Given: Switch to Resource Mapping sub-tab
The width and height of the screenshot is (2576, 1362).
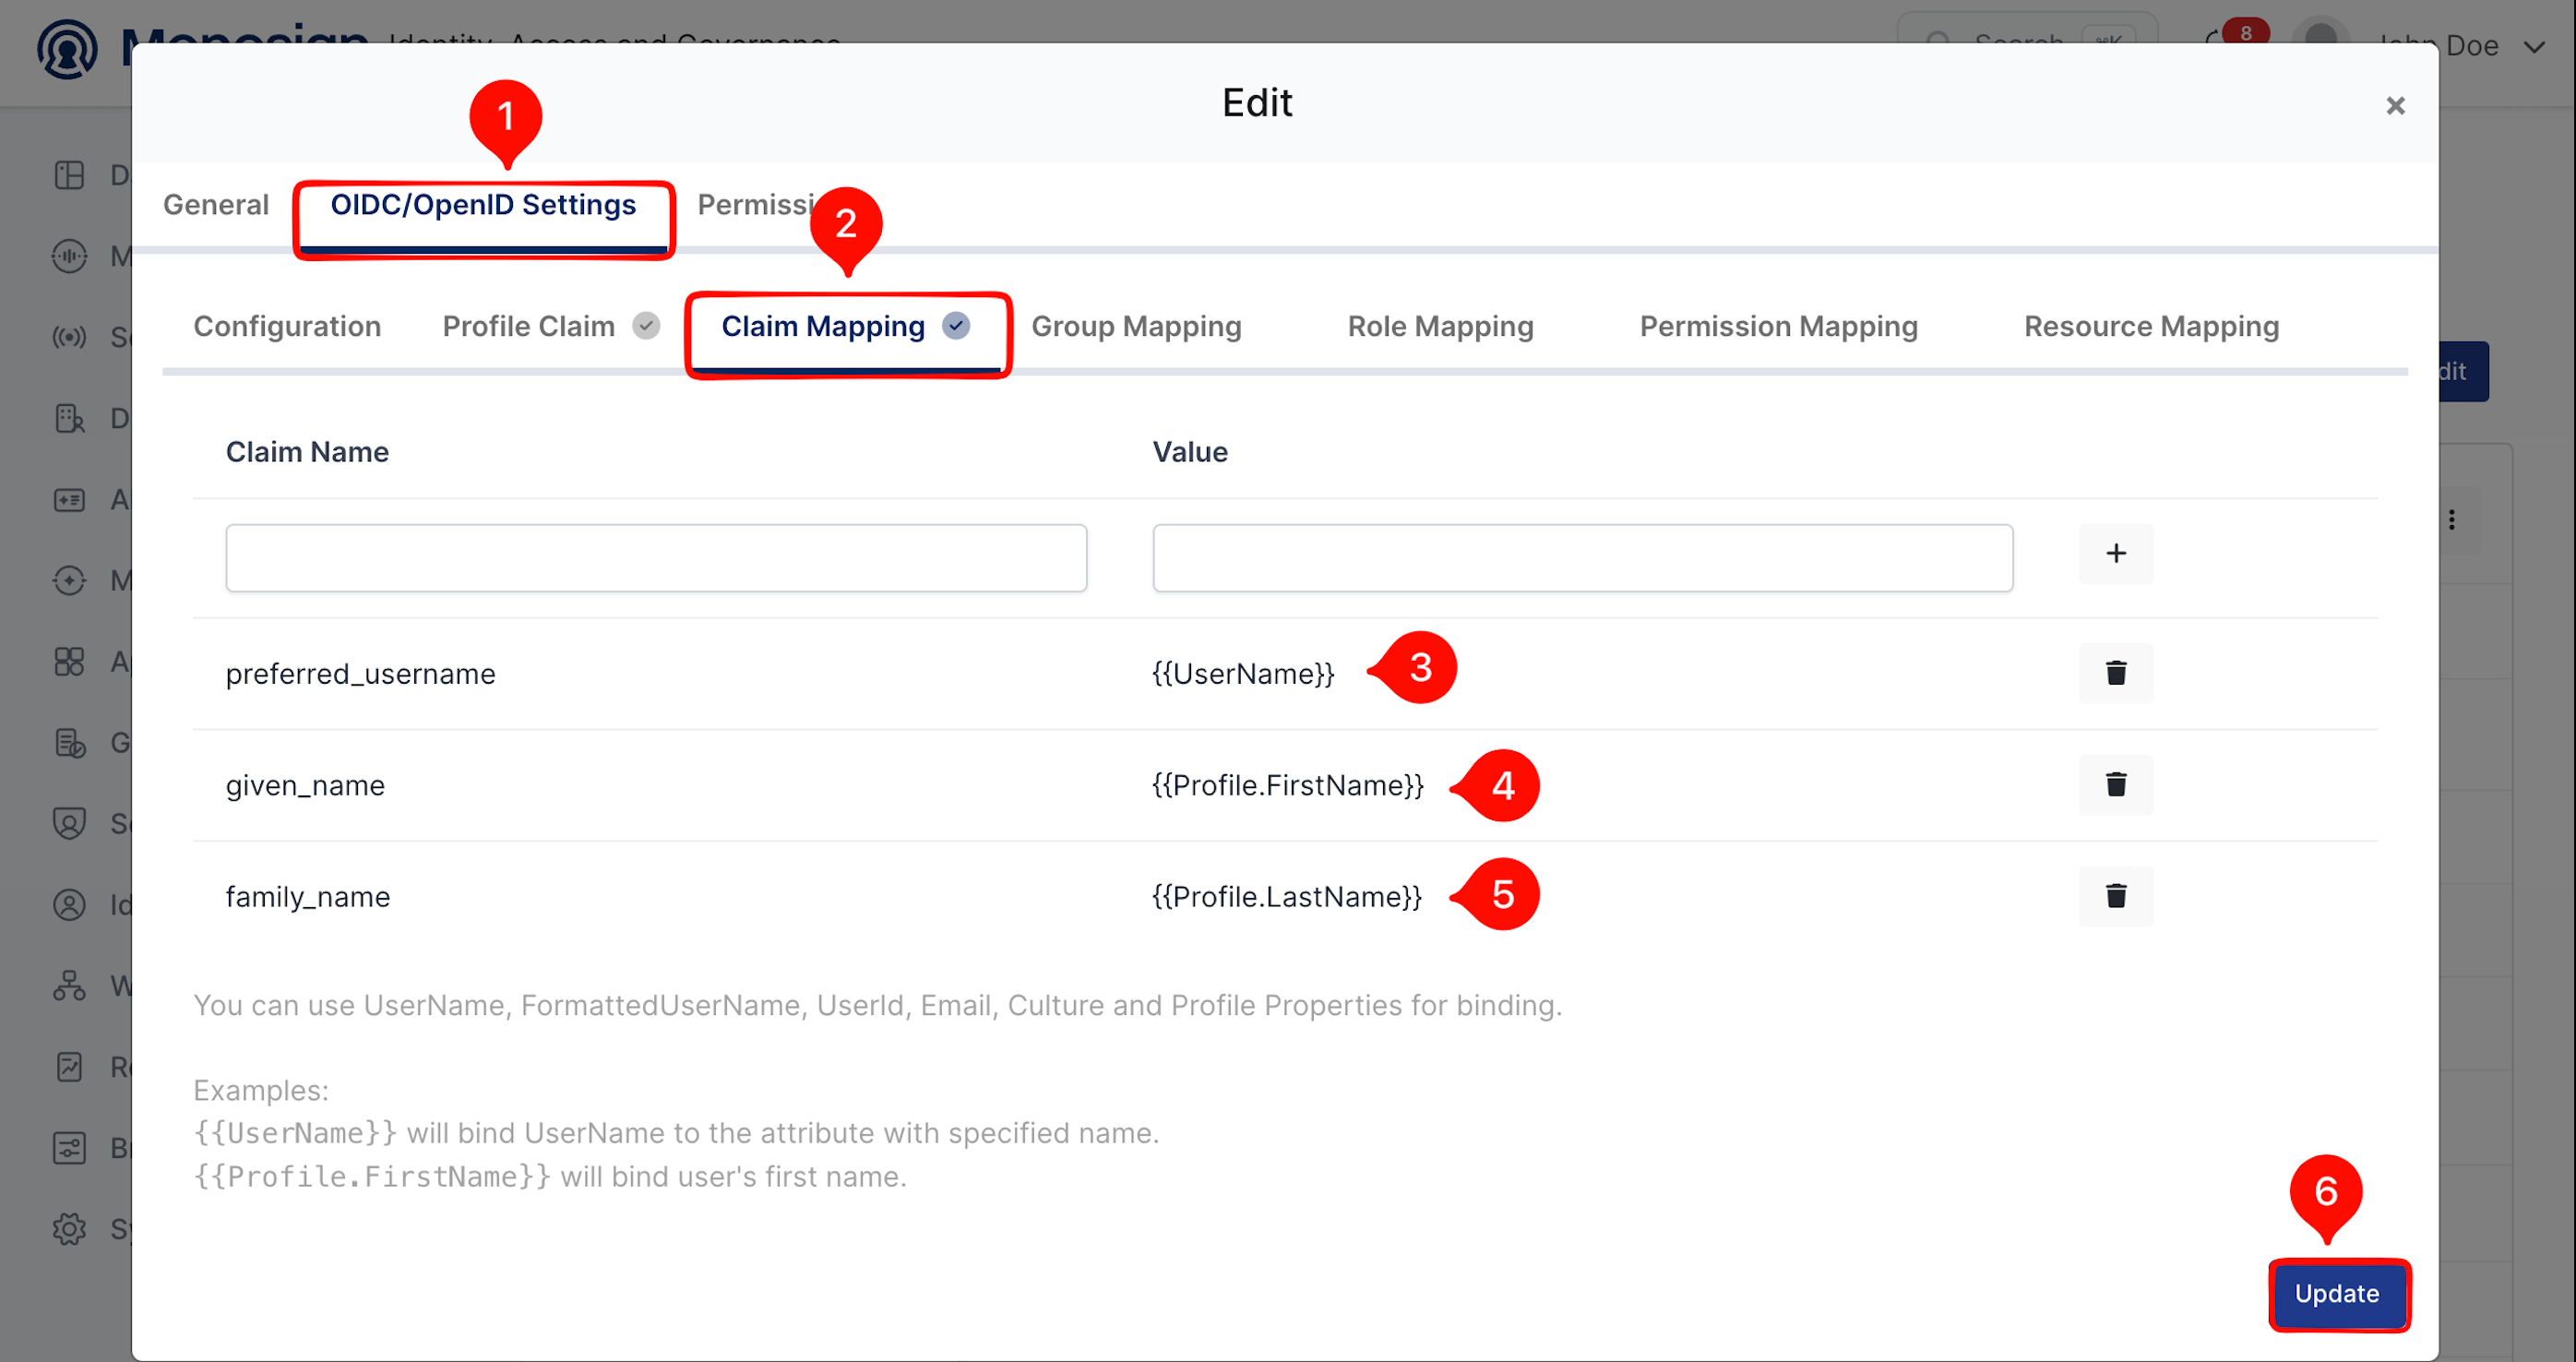Looking at the screenshot, I should click(x=2151, y=326).
